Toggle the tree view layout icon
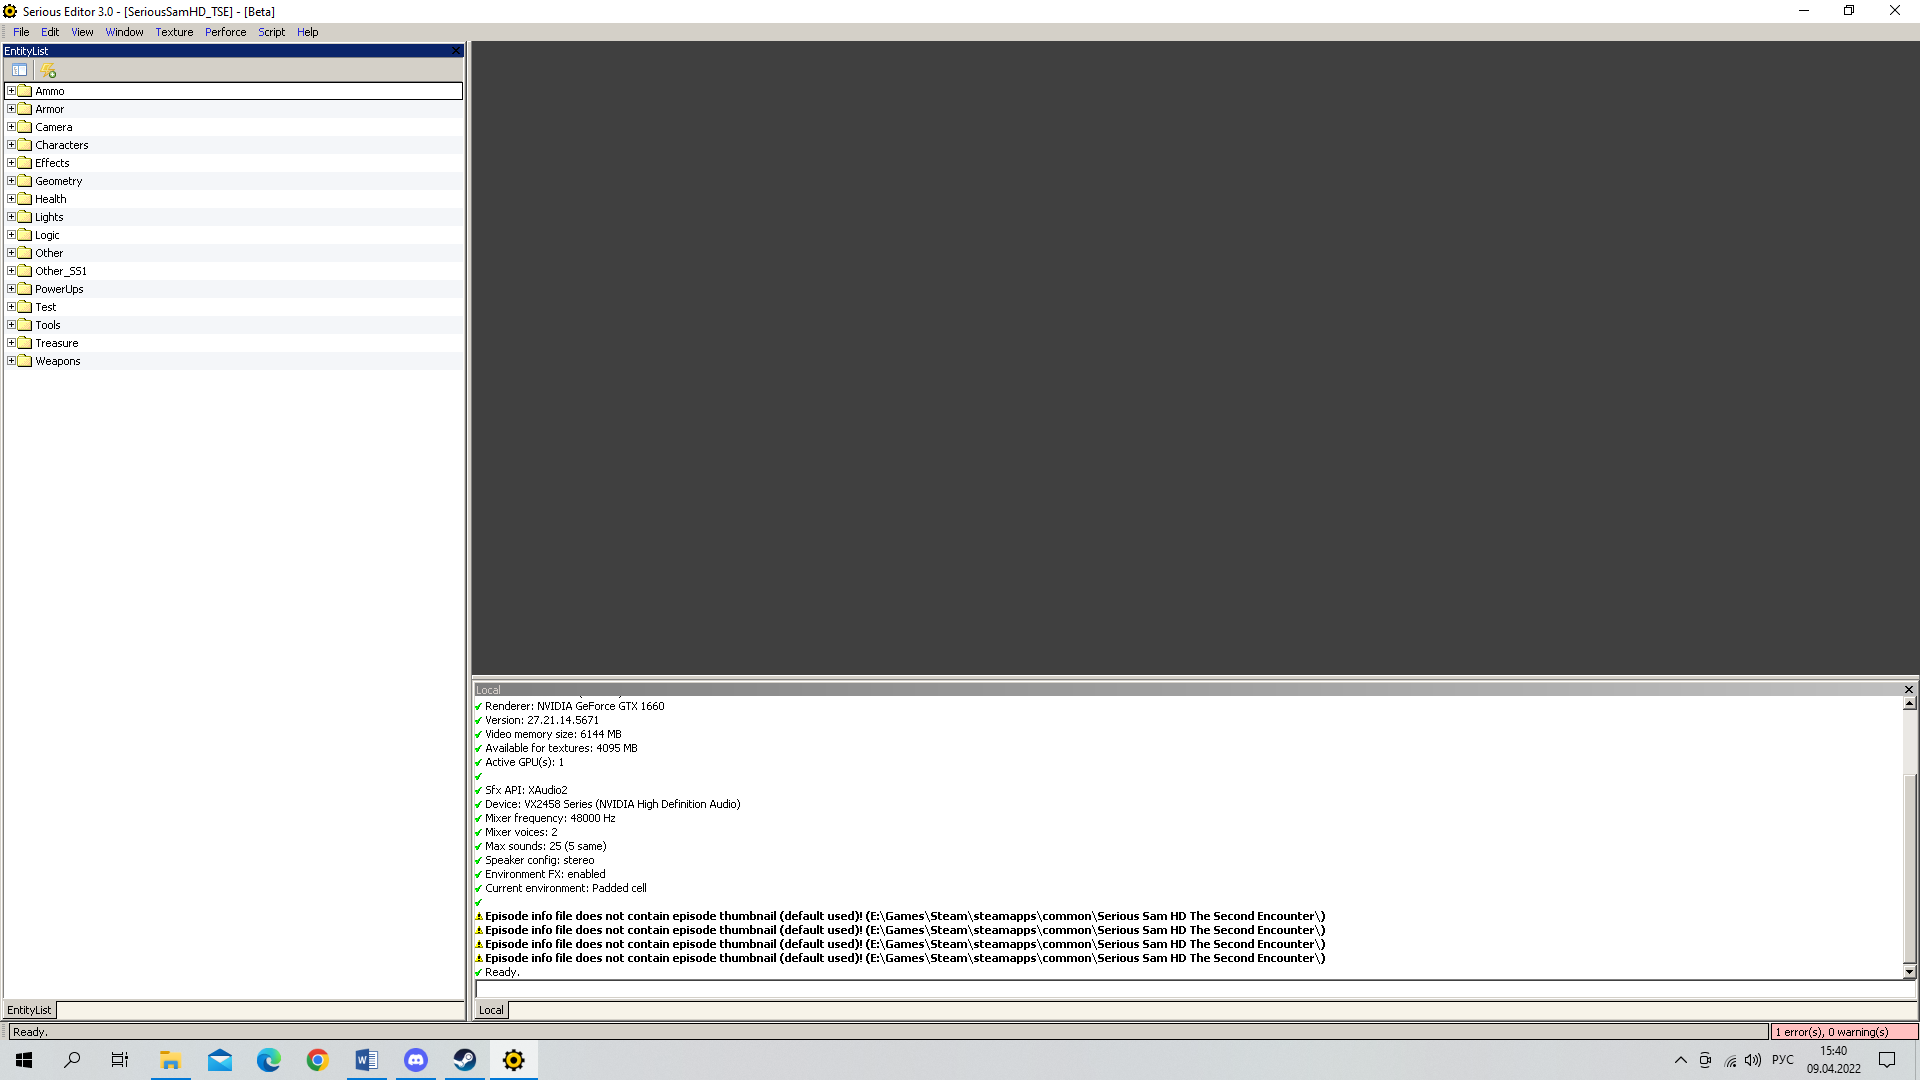 coord(19,70)
